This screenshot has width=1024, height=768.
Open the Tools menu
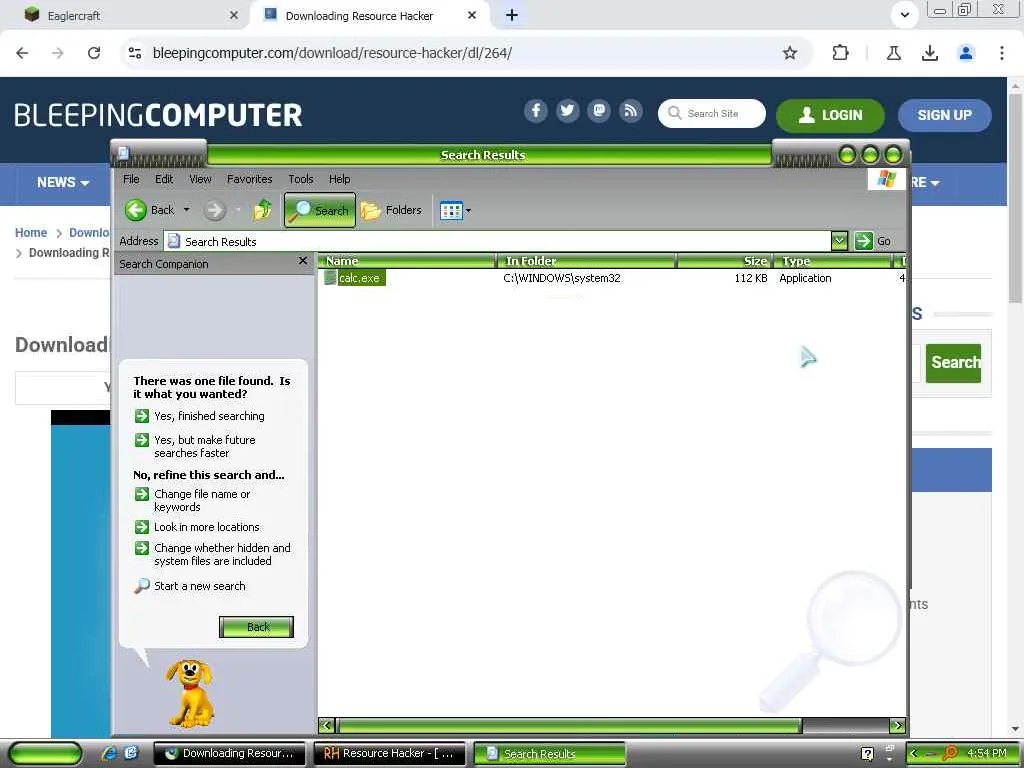(300, 179)
